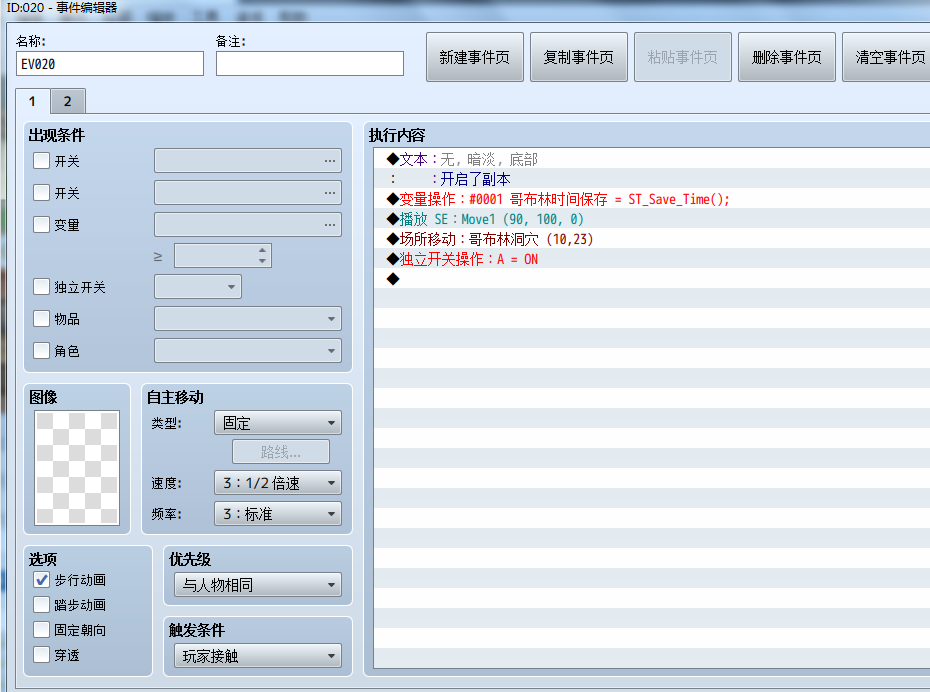Open the movement 类型 dropdown showing 固定
The image size is (930, 692).
tap(278, 423)
